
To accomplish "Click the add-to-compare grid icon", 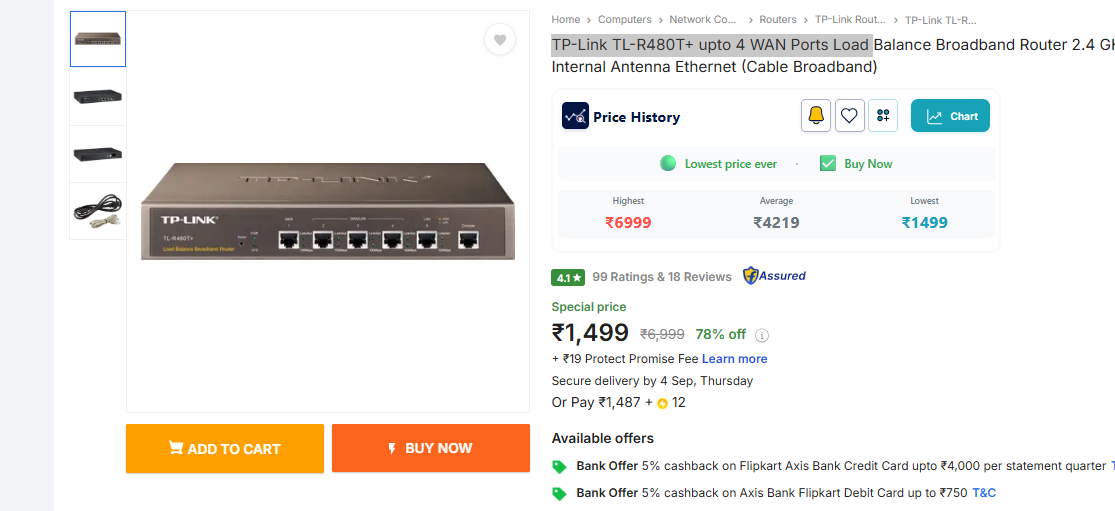I will click(x=882, y=116).
